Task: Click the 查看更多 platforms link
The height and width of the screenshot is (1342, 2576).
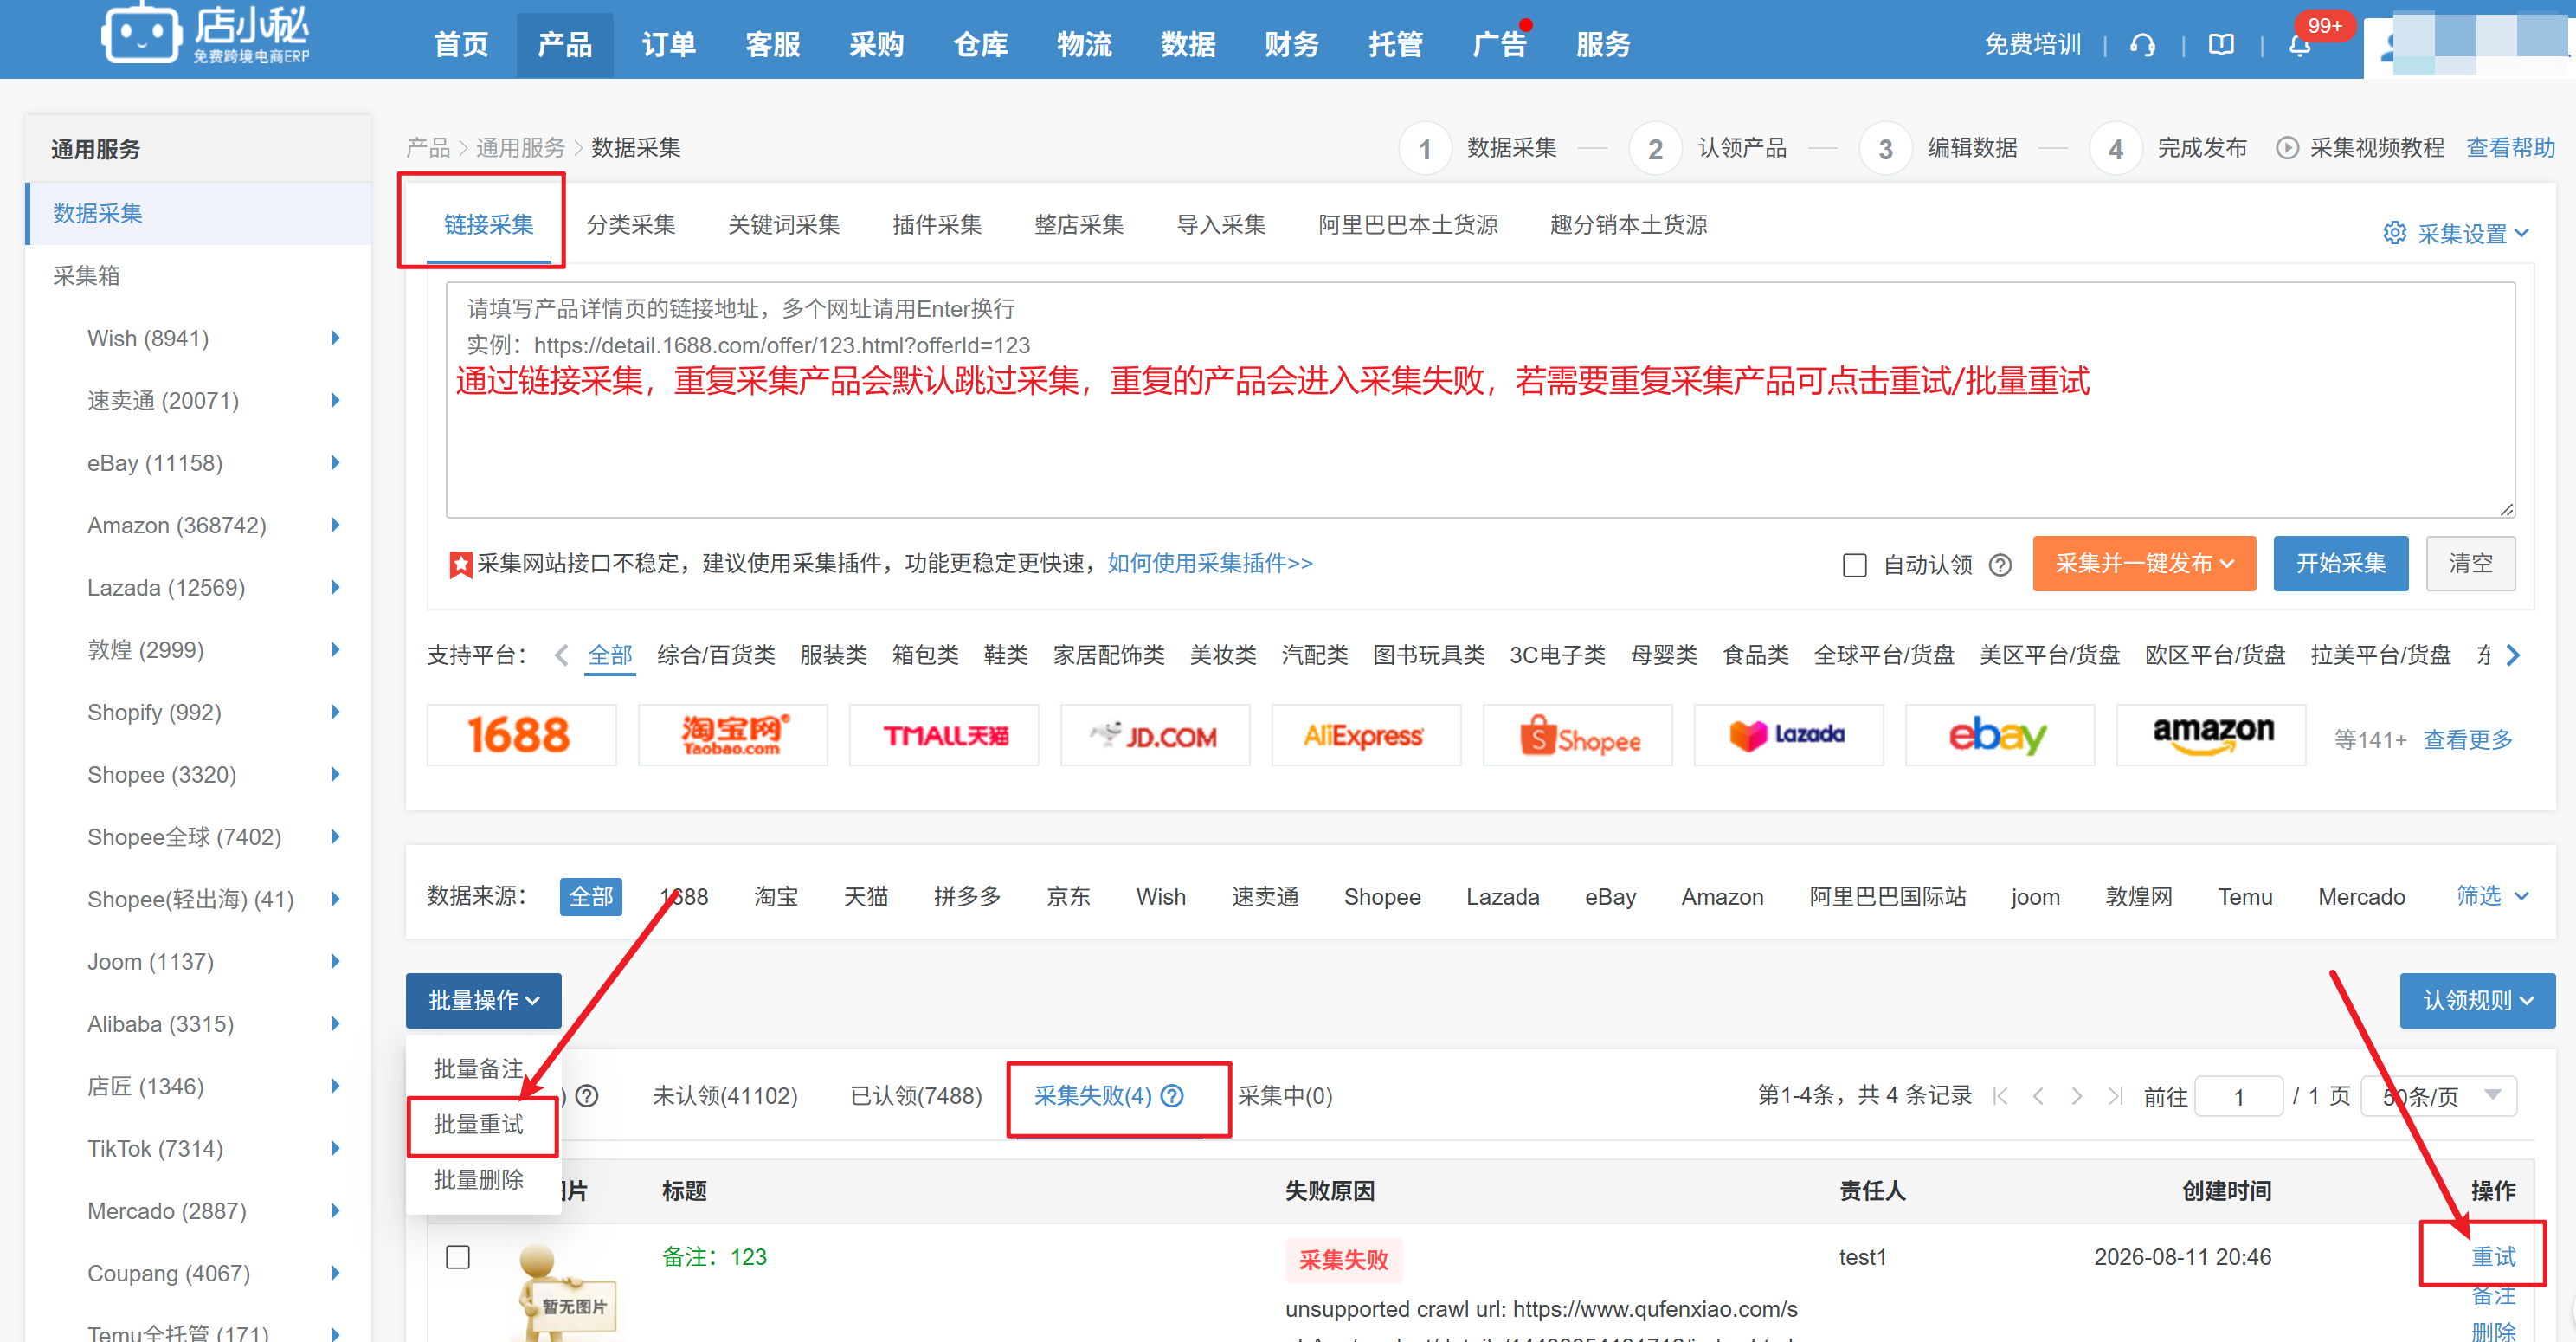Action: [x=2468, y=739]
